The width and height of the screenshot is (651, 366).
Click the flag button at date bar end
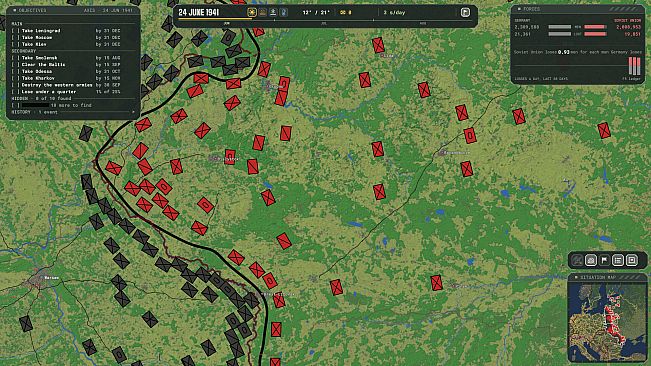tap(465, 12)
